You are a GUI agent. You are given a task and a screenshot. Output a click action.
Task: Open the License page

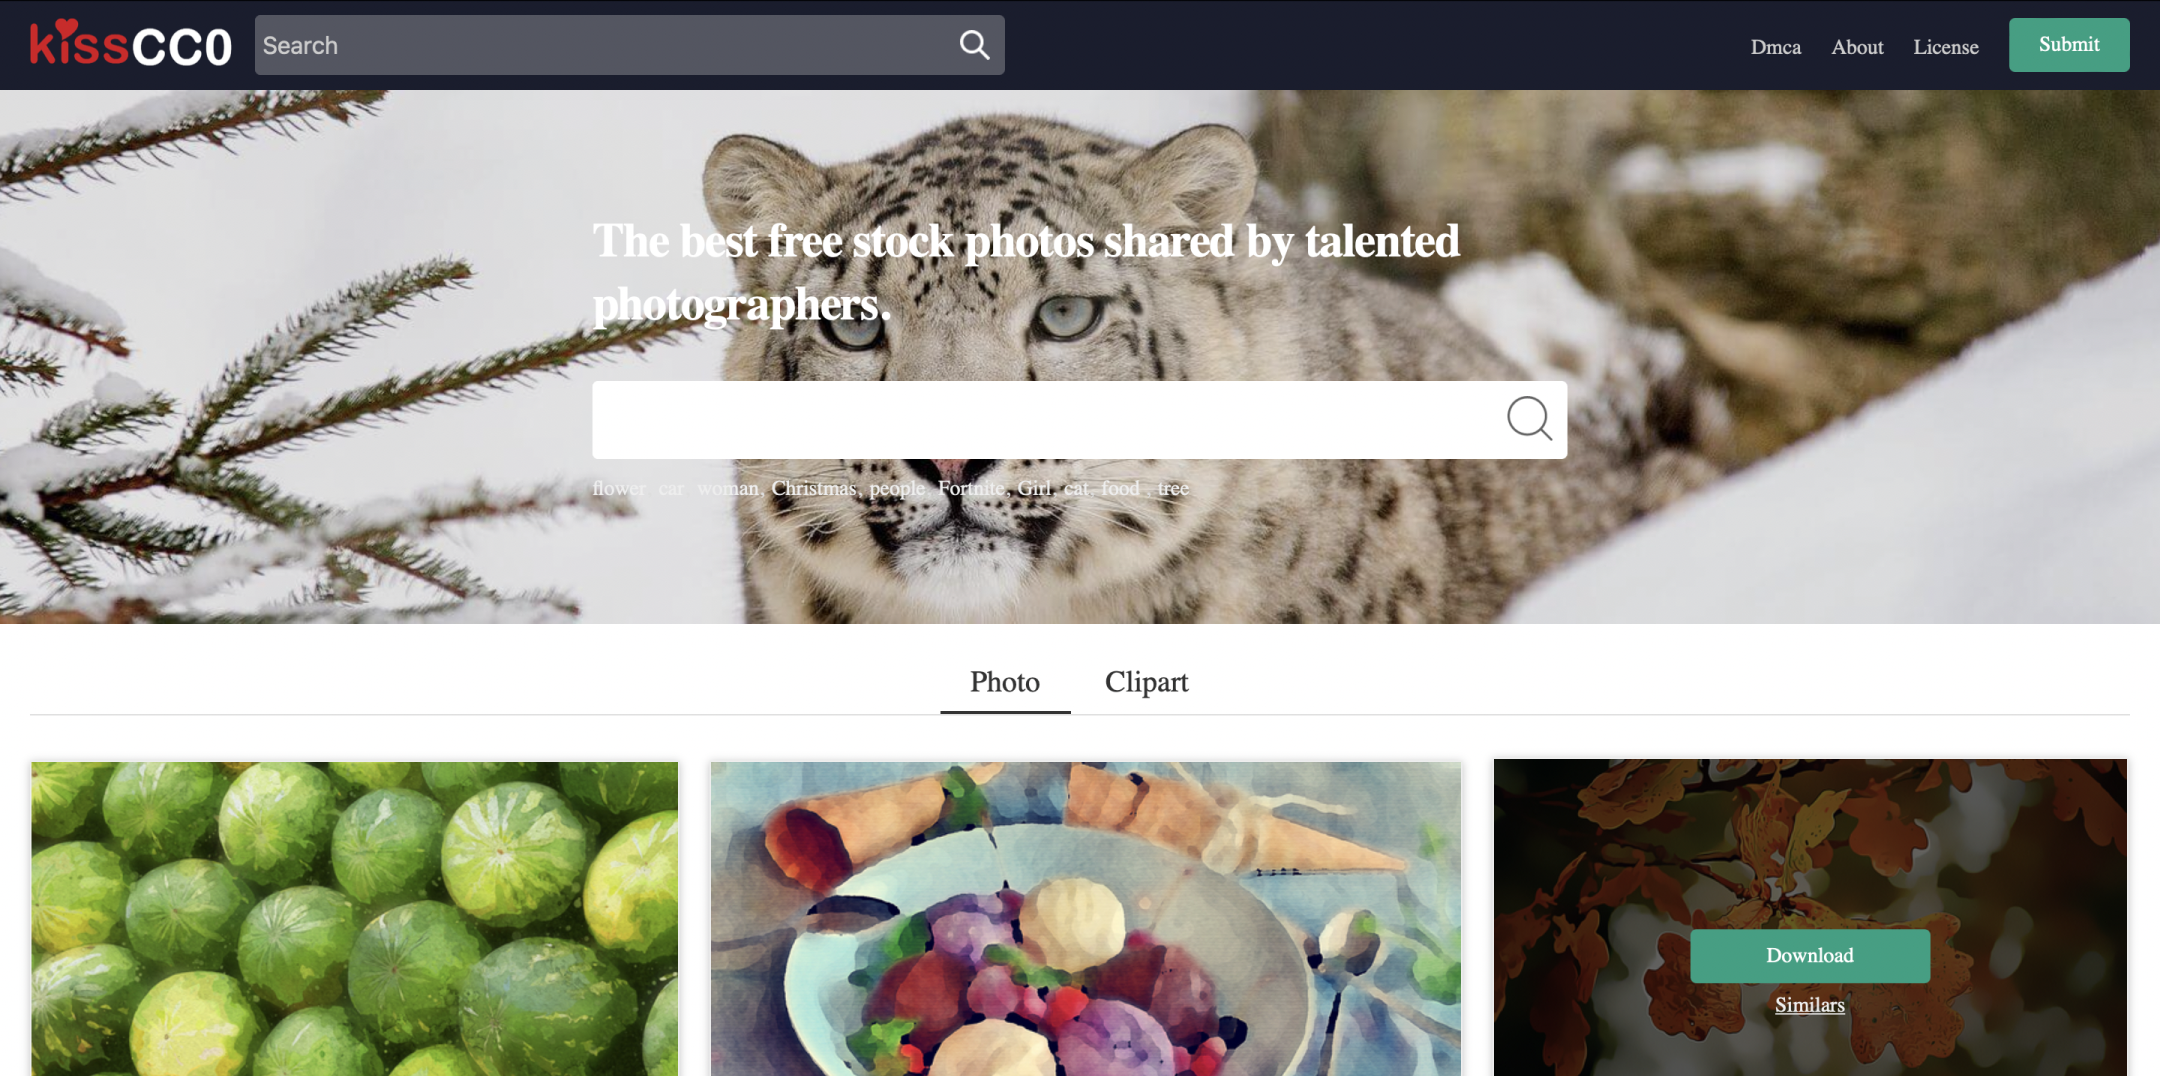1946,47
